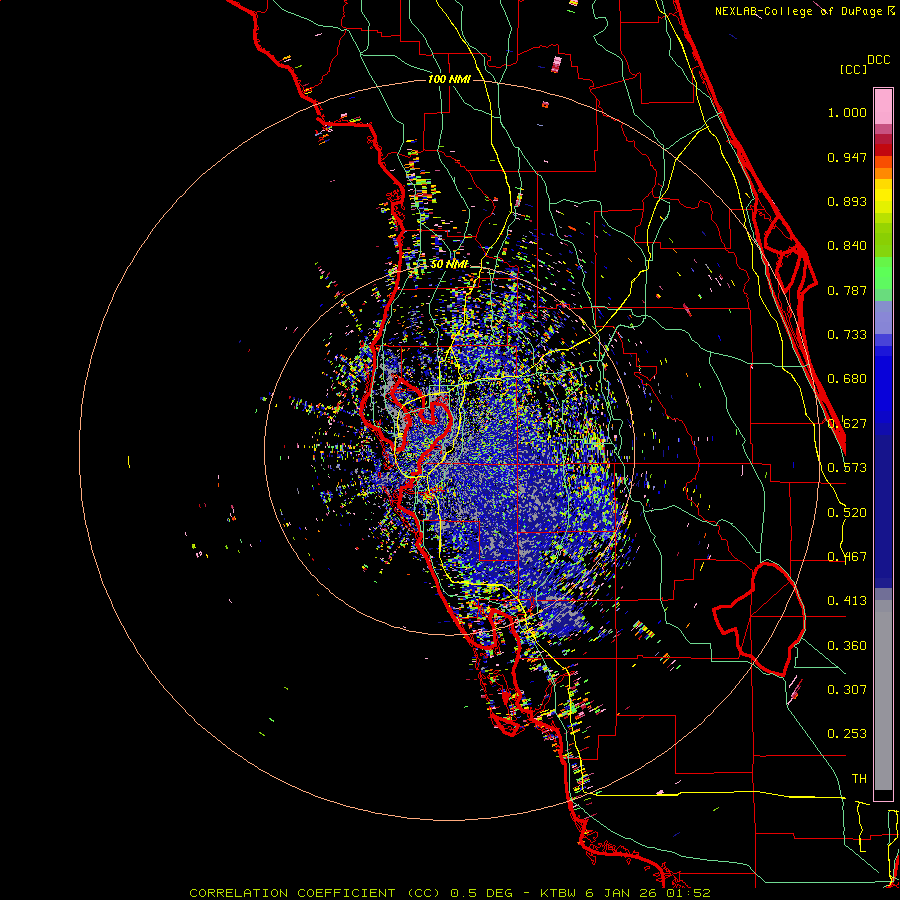This screenshot has width=900, height=900.
Task: Click the 01:52 timestamp in the caption
Action: coord(689,893)
